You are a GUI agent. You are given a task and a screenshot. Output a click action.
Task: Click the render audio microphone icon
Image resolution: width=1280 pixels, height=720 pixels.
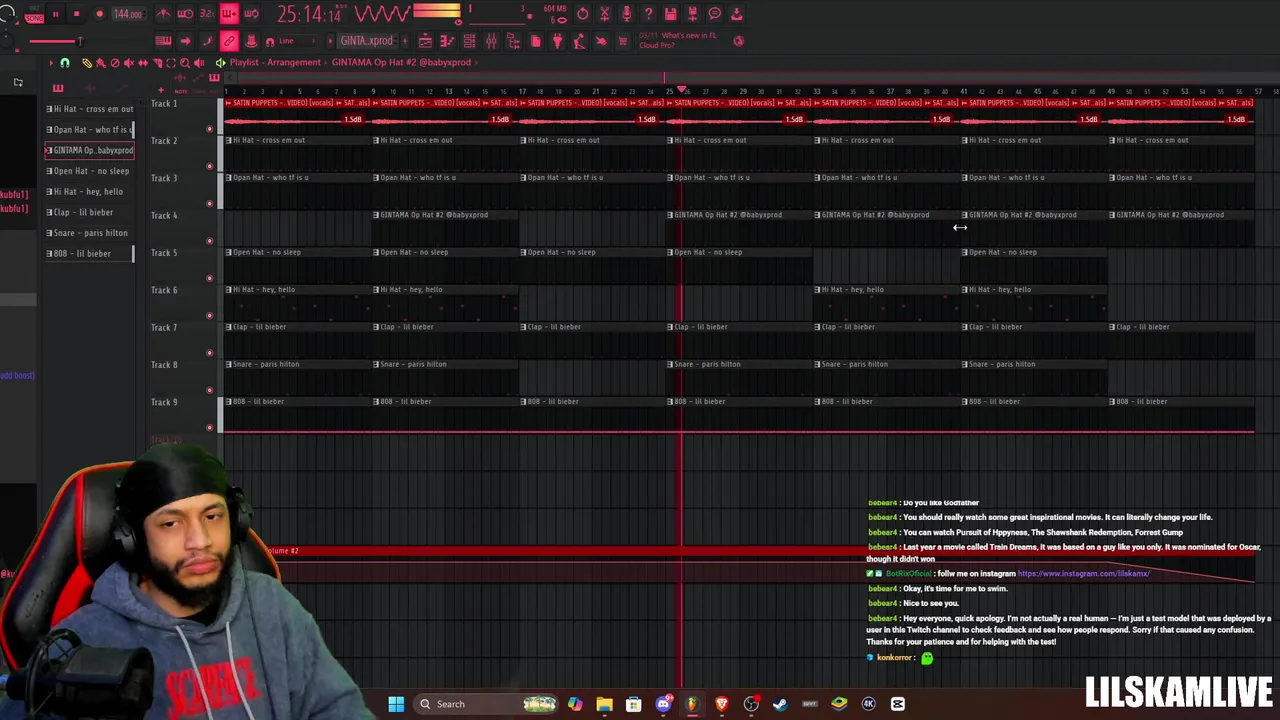click(x=626, y=14)
